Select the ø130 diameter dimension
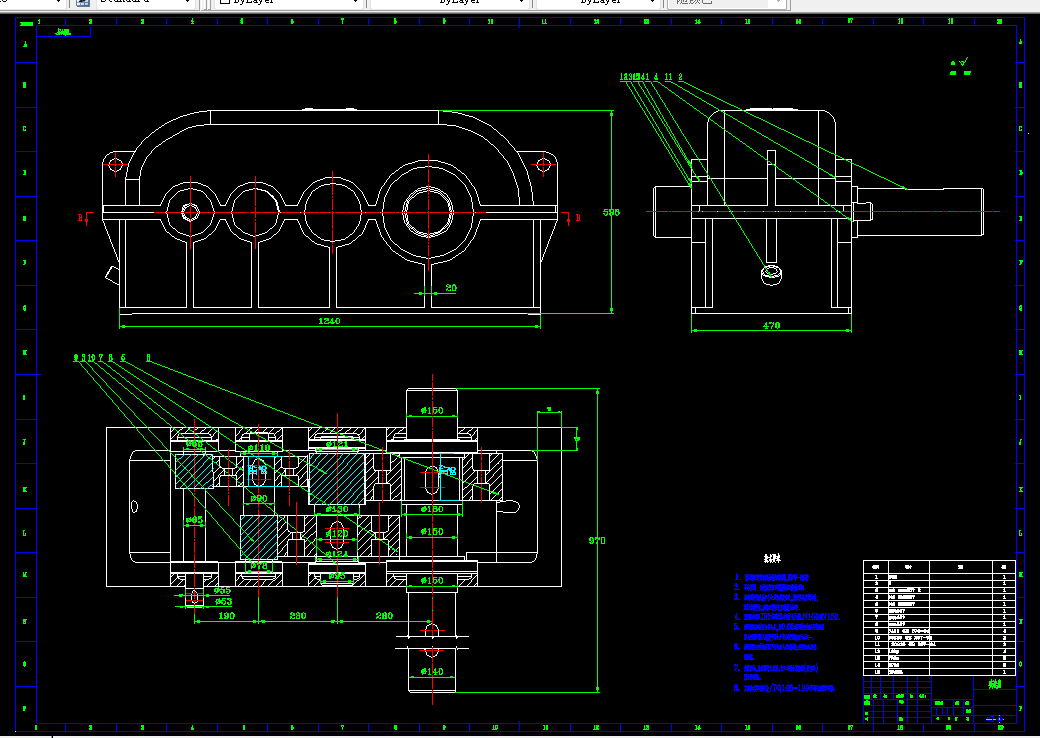1040x738 pixels. (x=337, y=509)
